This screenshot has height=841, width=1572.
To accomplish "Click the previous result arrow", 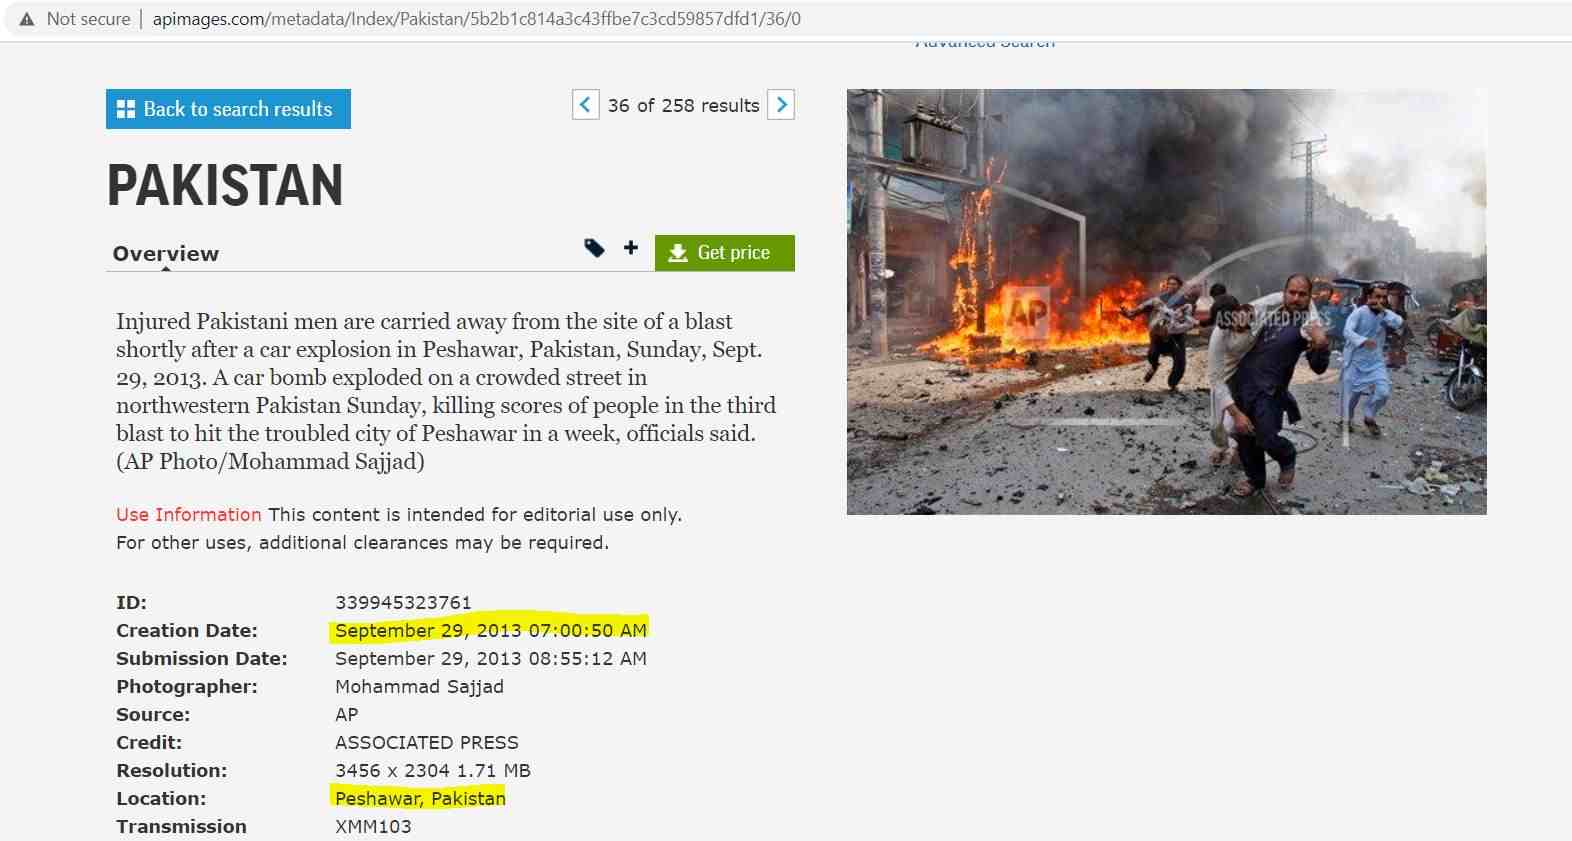I will coord(586,104).
